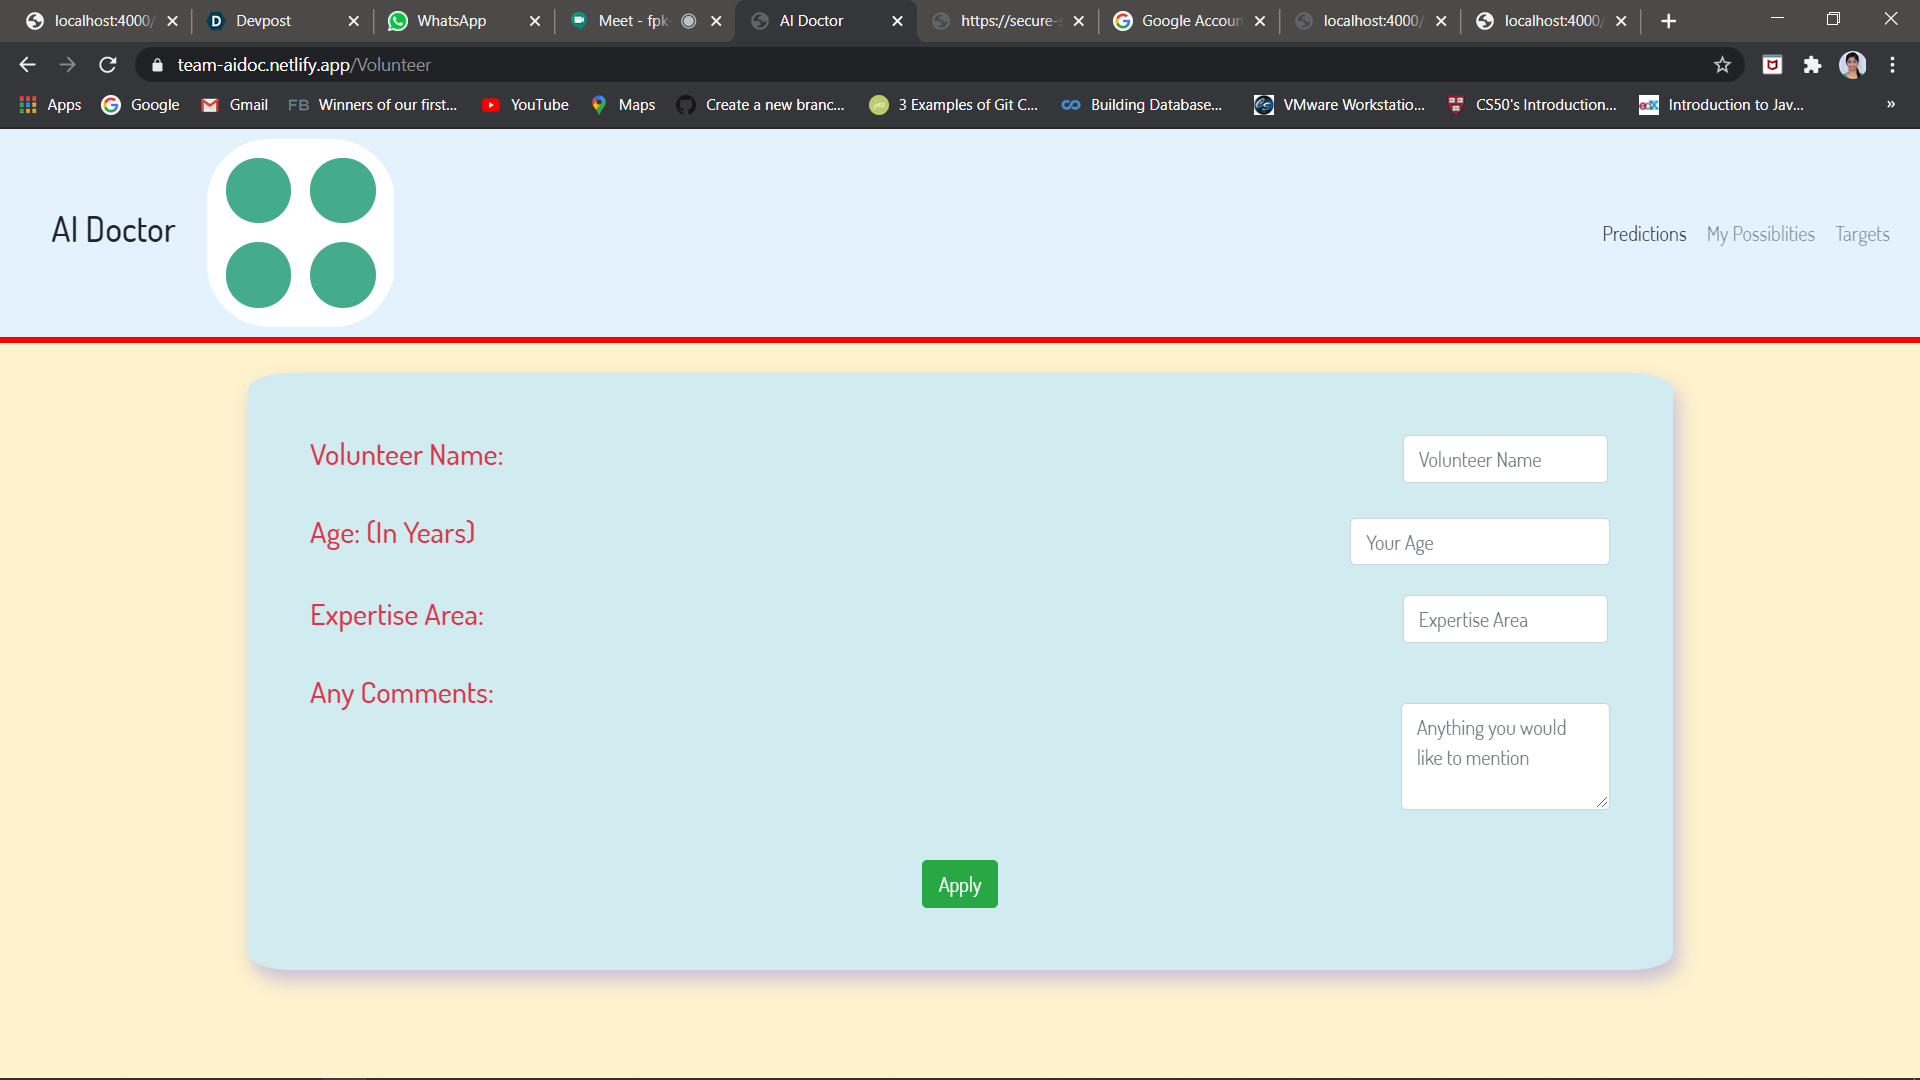Focus the Your Age input field

click(x=1479, y=542)
